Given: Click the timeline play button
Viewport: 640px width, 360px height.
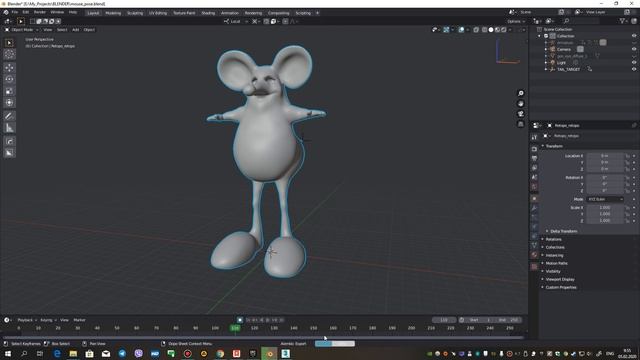Looking at the screenshot, I should tap(268, 320).
